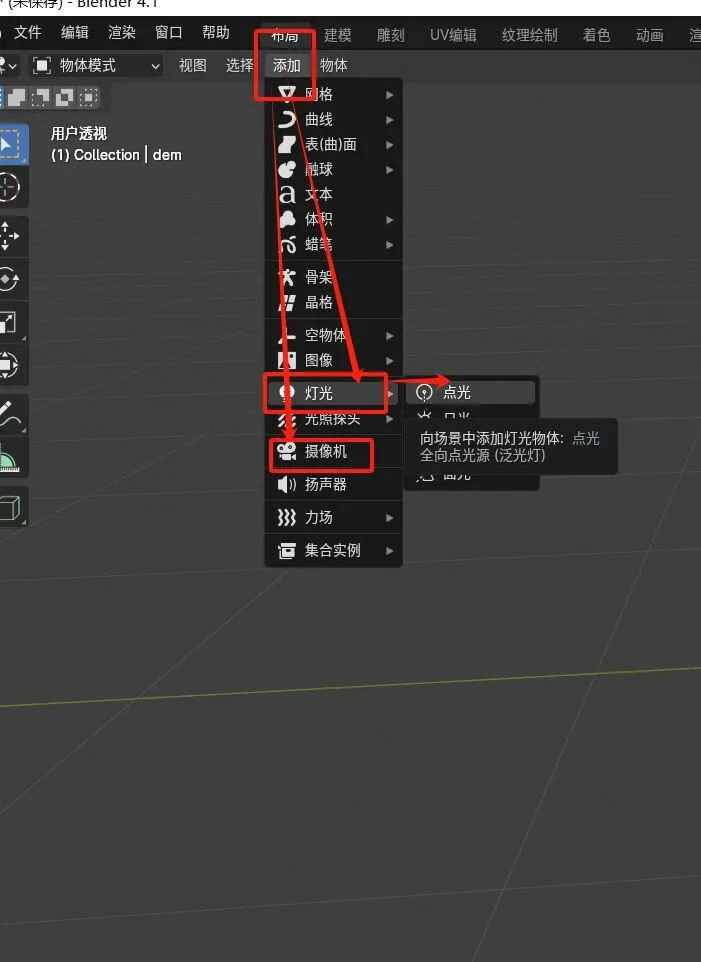
Task: Select the Scale tool
Action: tap(10, 322)
